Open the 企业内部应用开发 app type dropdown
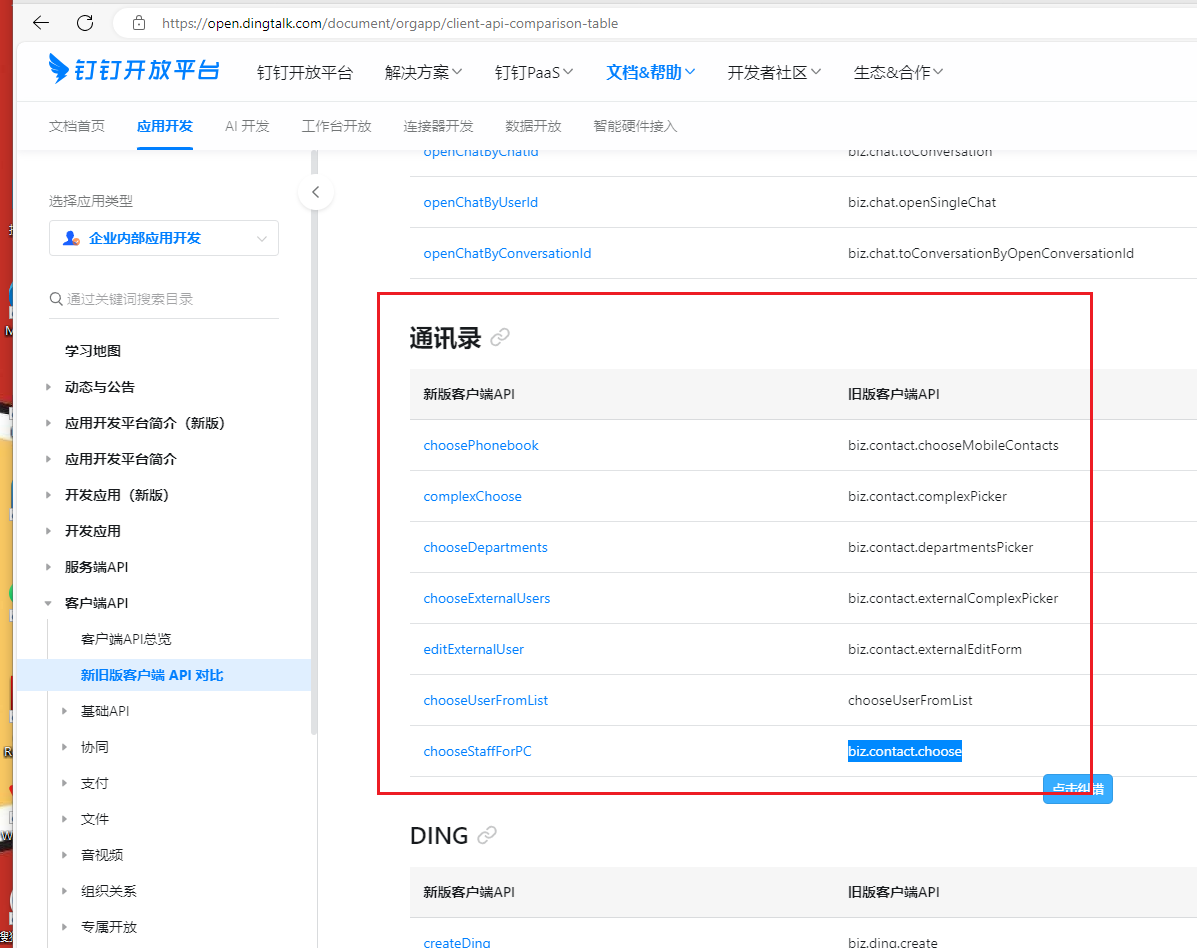 (163, 238)
